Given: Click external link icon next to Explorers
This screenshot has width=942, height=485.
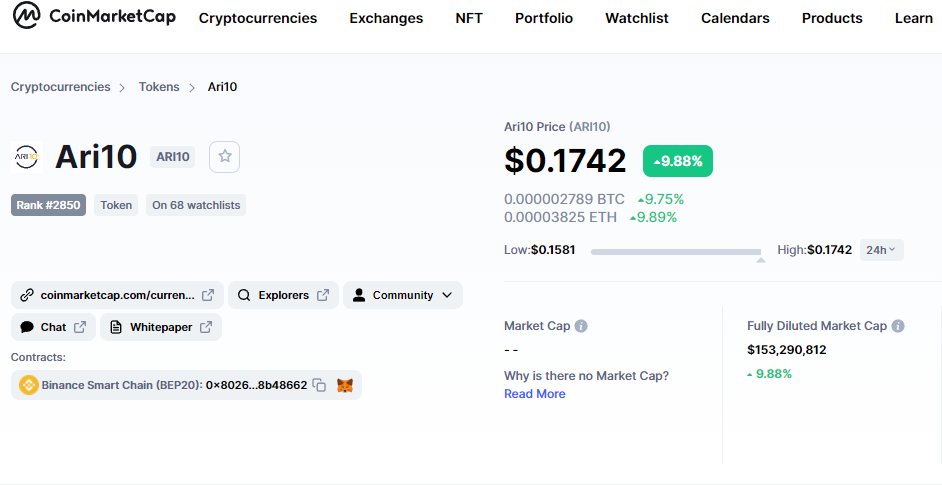Looking at the screenshot, I should 323,295.
